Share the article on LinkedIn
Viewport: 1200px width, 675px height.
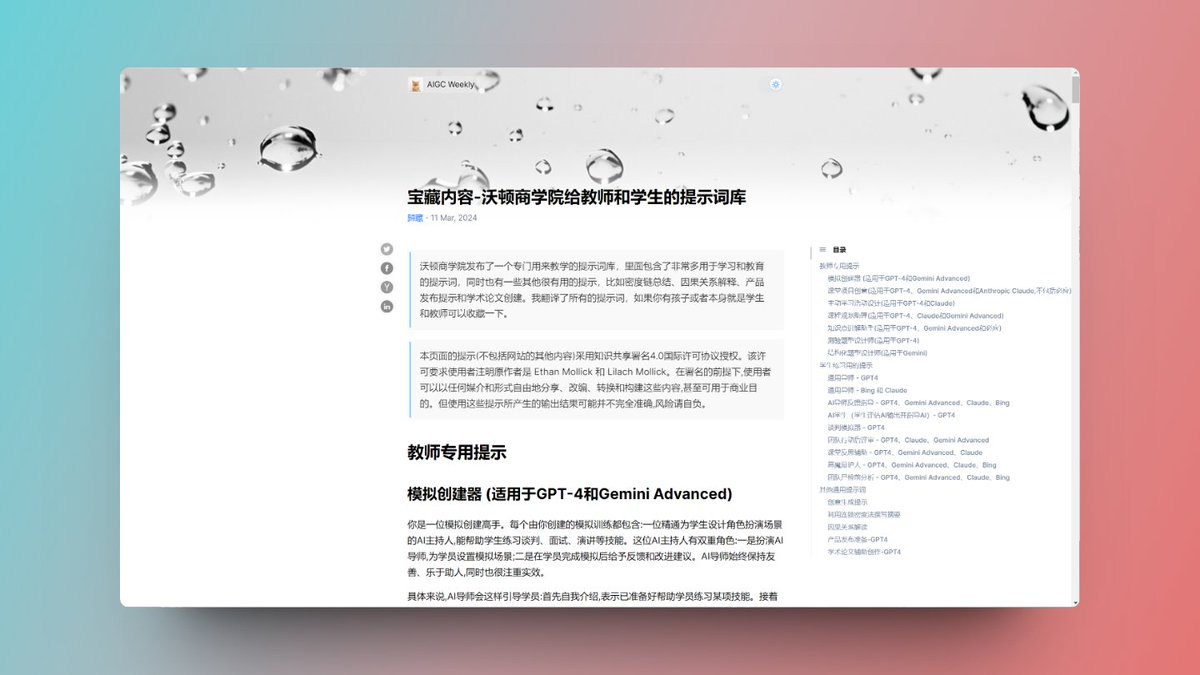[x=387, y=306]
